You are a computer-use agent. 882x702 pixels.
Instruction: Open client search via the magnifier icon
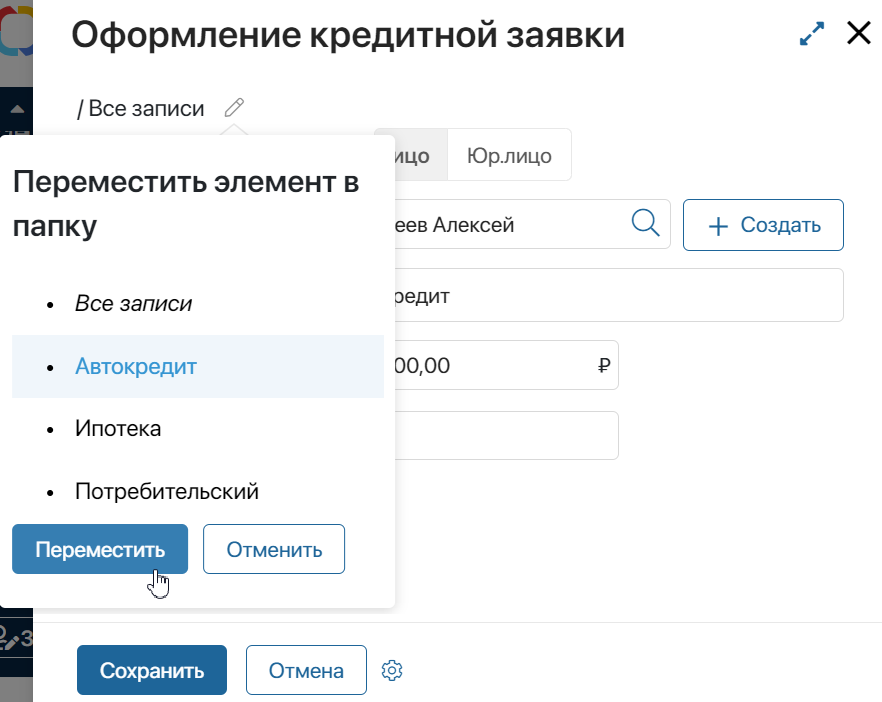click(x=645, y=224)
